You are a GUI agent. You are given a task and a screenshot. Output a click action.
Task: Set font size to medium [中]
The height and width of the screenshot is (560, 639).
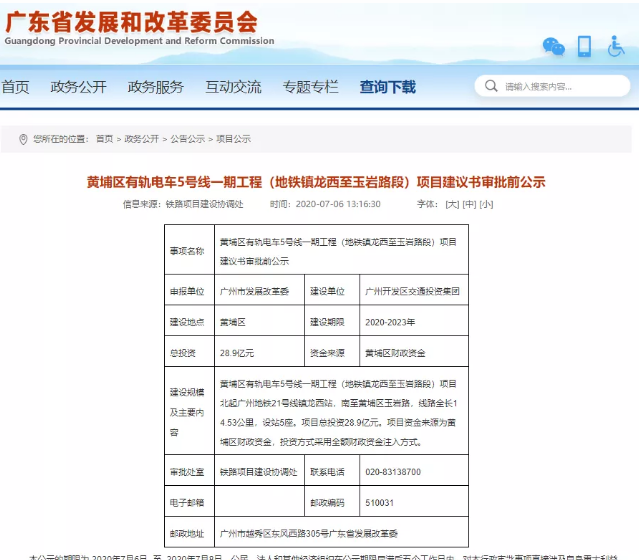469,204
